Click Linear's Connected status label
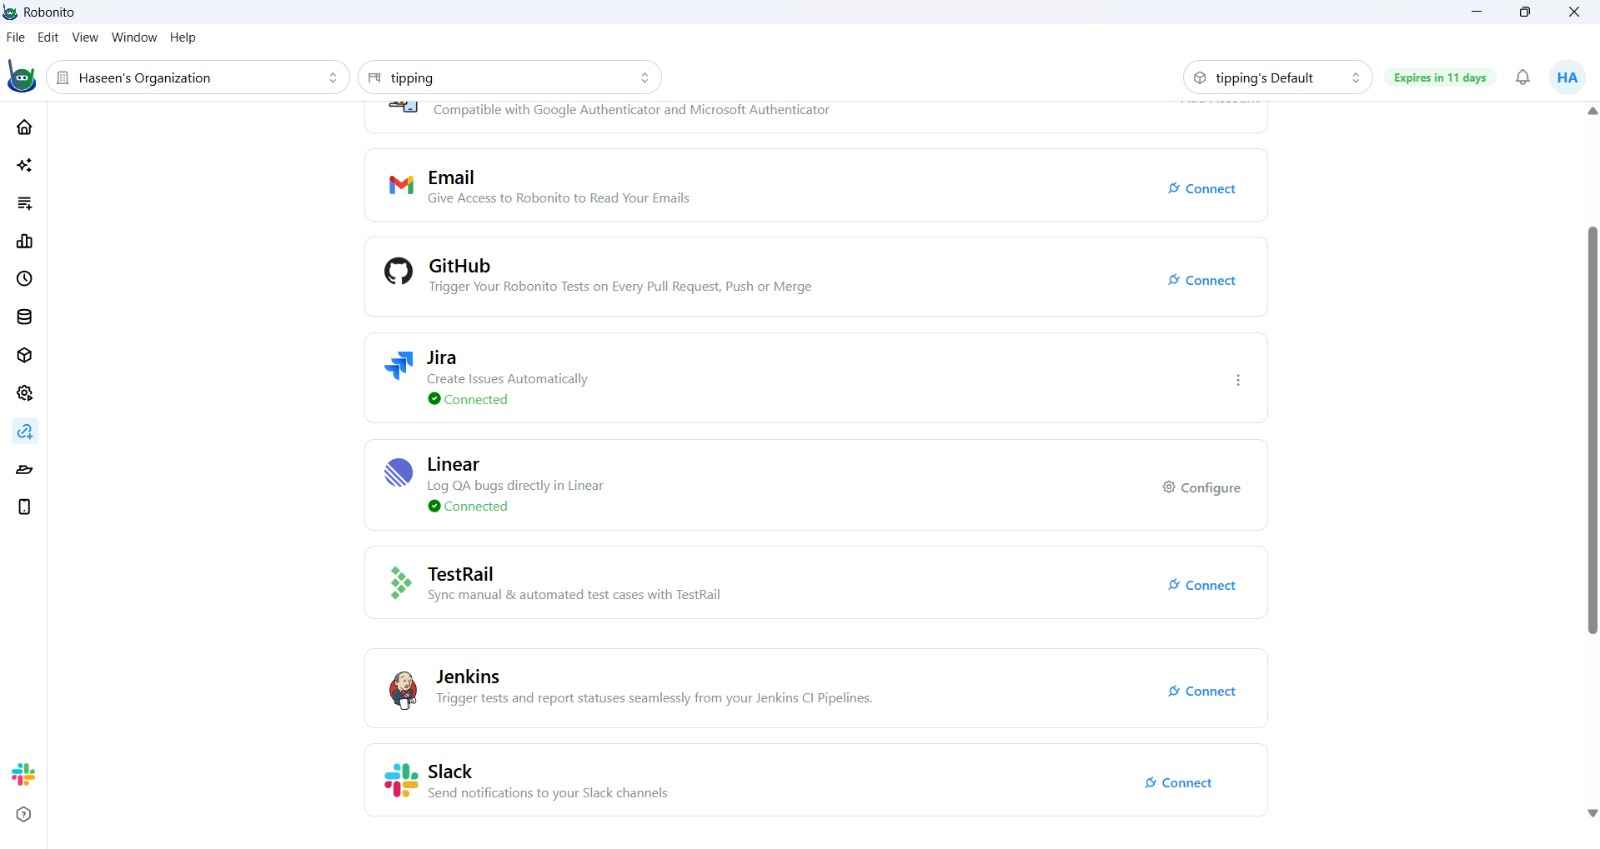1600x849 pixels. pyautogui.click(x=467, y=506)
